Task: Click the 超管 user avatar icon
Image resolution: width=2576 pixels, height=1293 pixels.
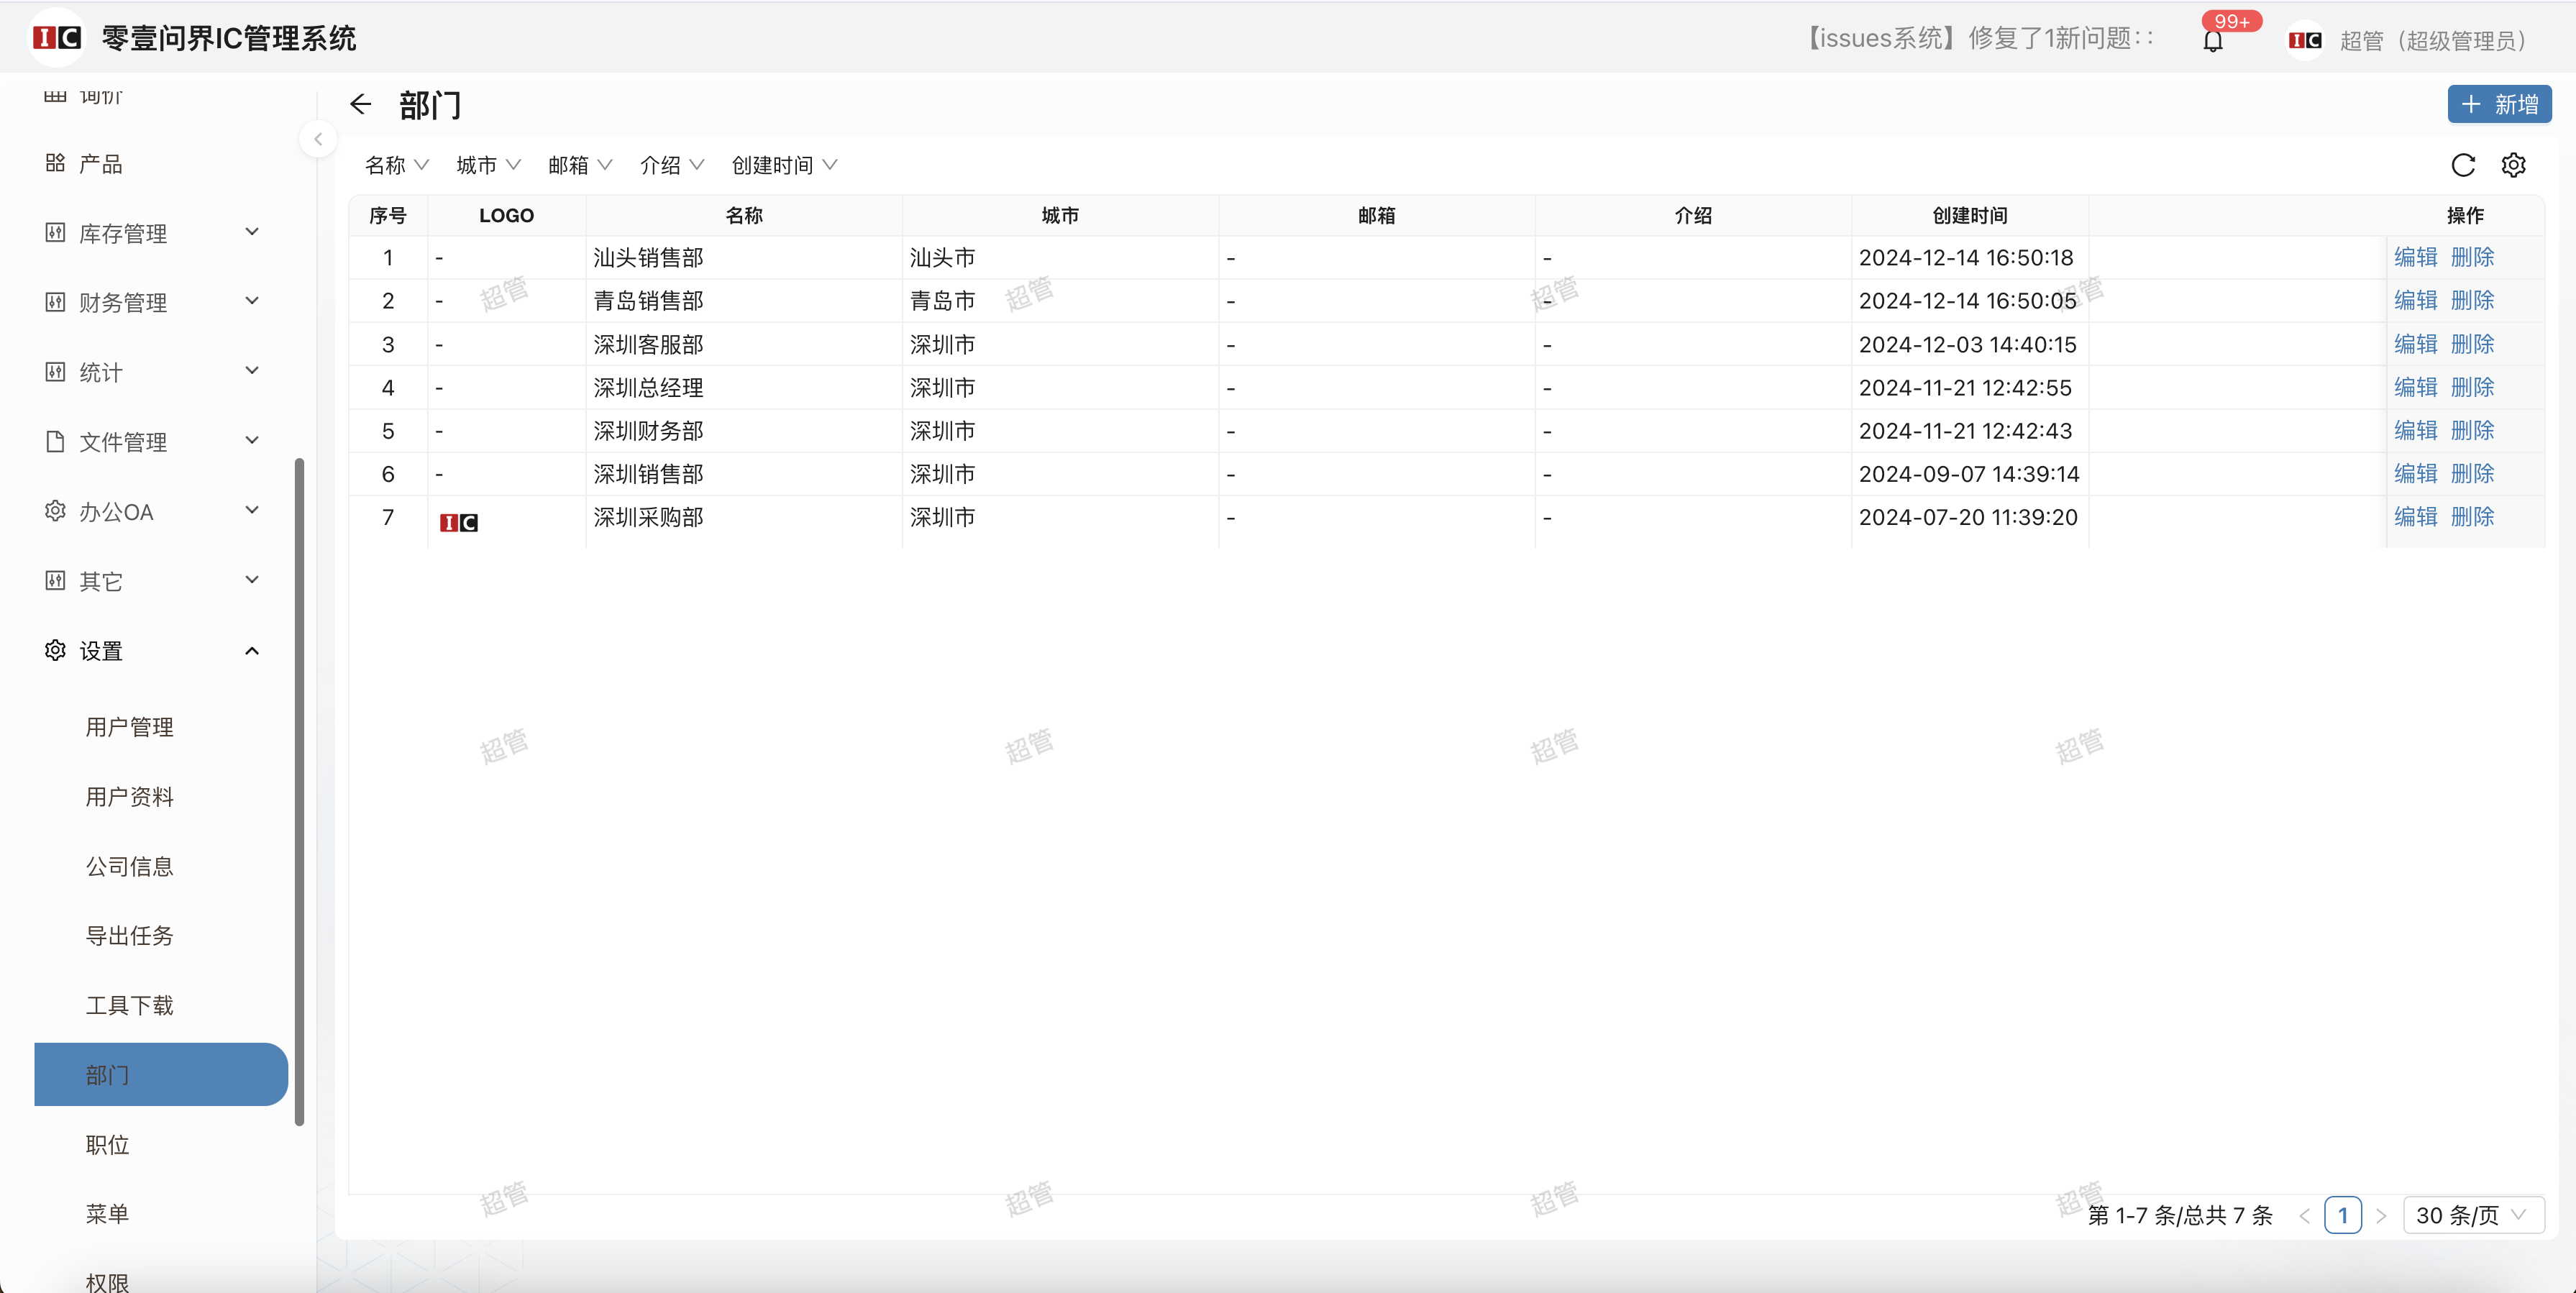Action: point(2305,40)
